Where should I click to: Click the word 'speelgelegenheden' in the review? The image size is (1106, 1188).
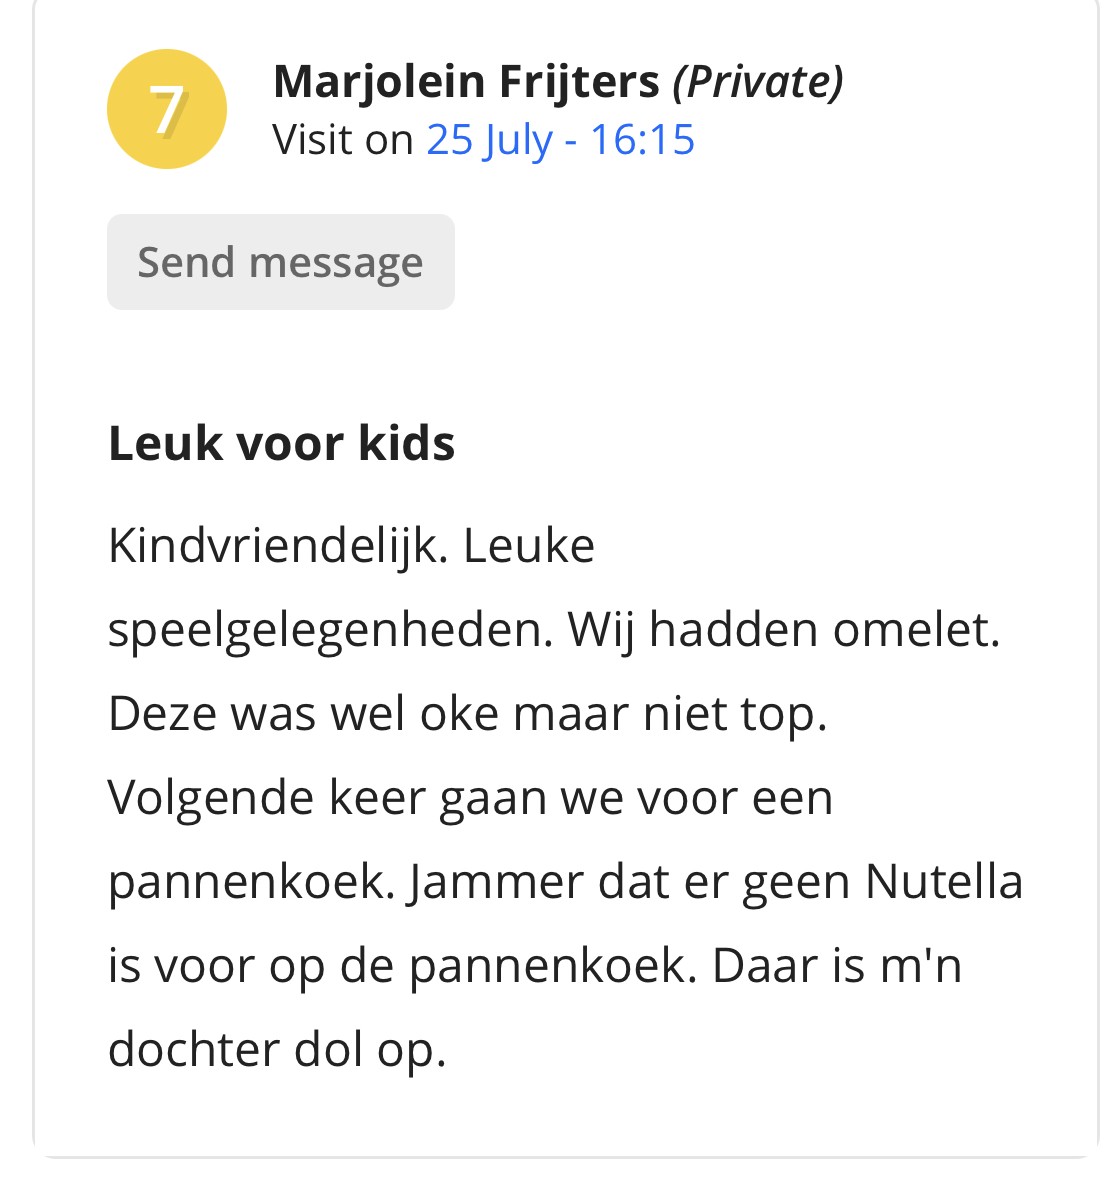(x=326, y=631)
